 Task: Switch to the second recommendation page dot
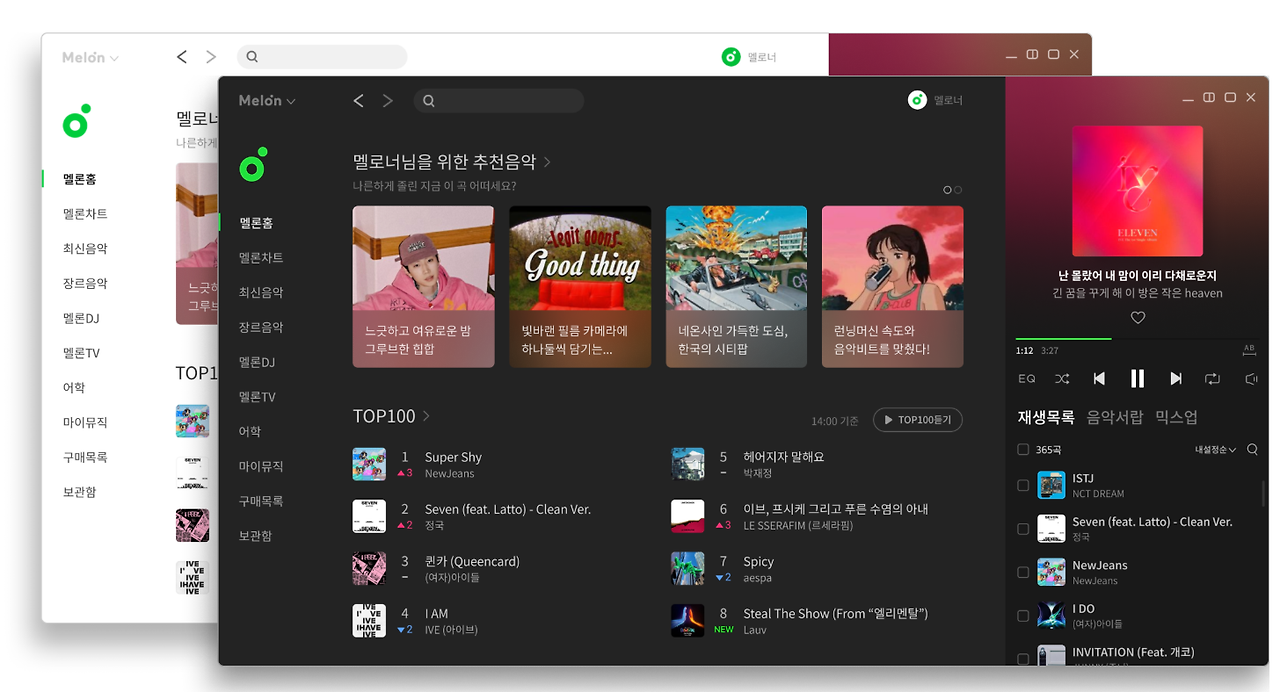(x=958, y=190)
